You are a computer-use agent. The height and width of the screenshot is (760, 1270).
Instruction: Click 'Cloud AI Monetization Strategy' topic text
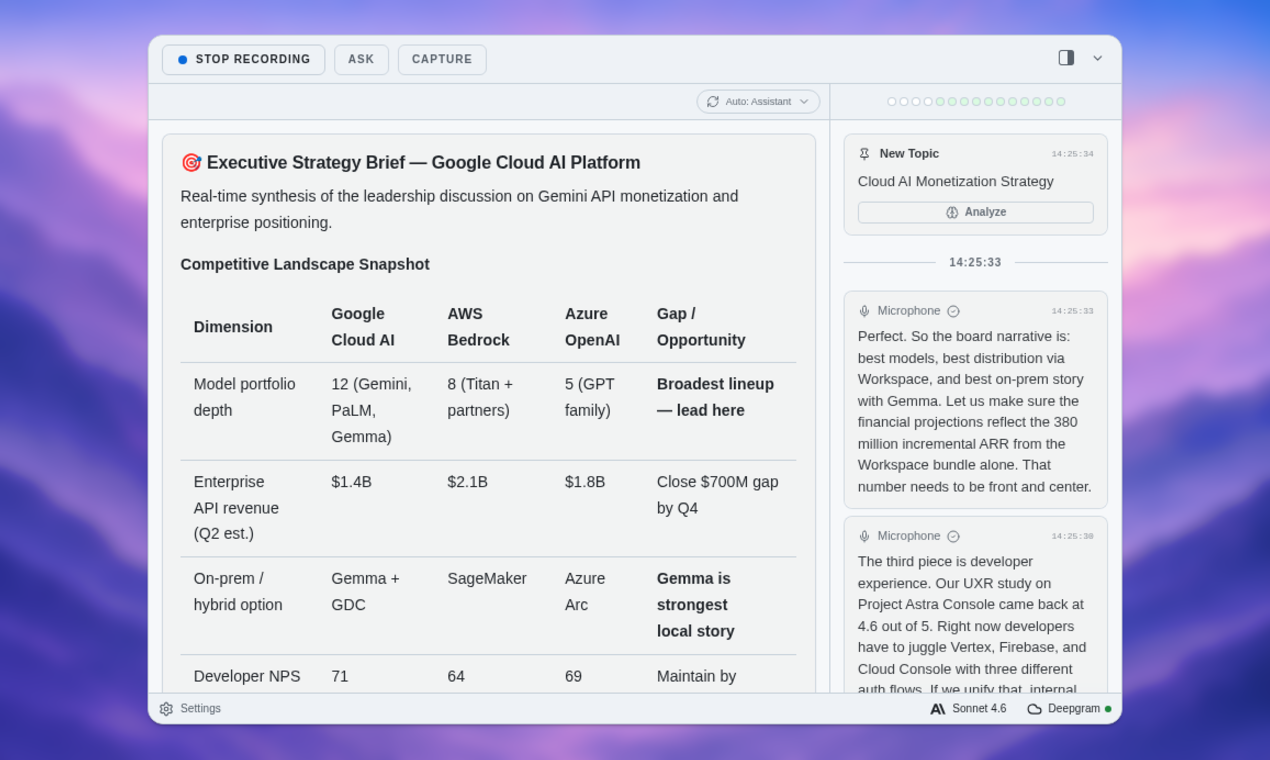point(955,181)
